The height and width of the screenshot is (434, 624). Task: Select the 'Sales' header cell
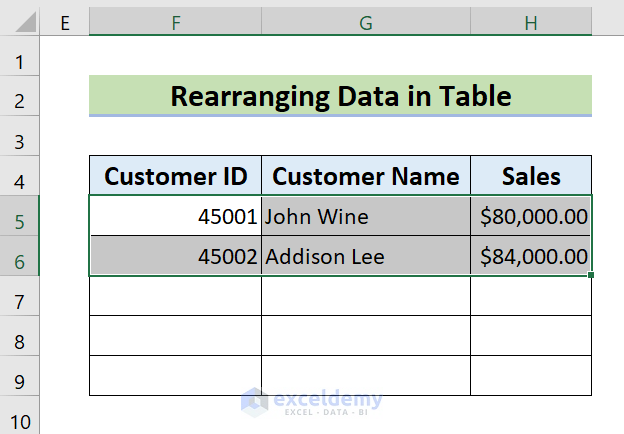(x=531, y=176)
